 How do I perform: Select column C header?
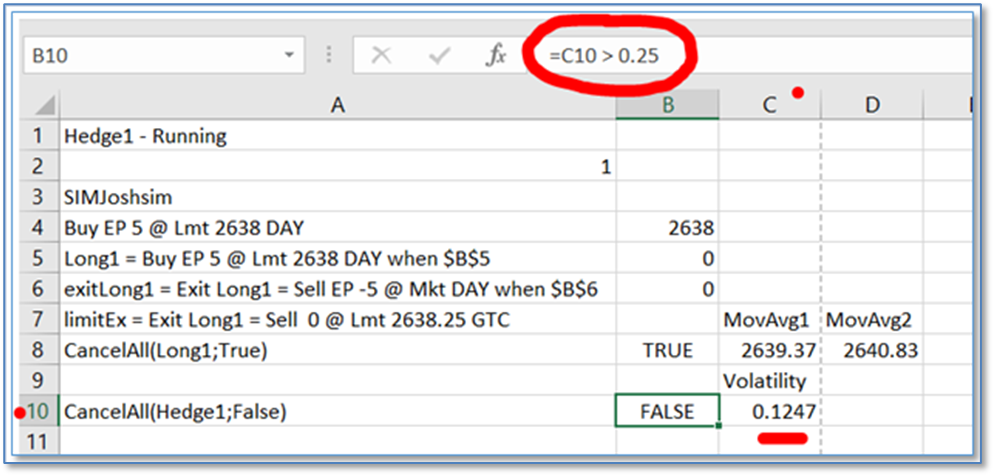[x=768, y=105]
